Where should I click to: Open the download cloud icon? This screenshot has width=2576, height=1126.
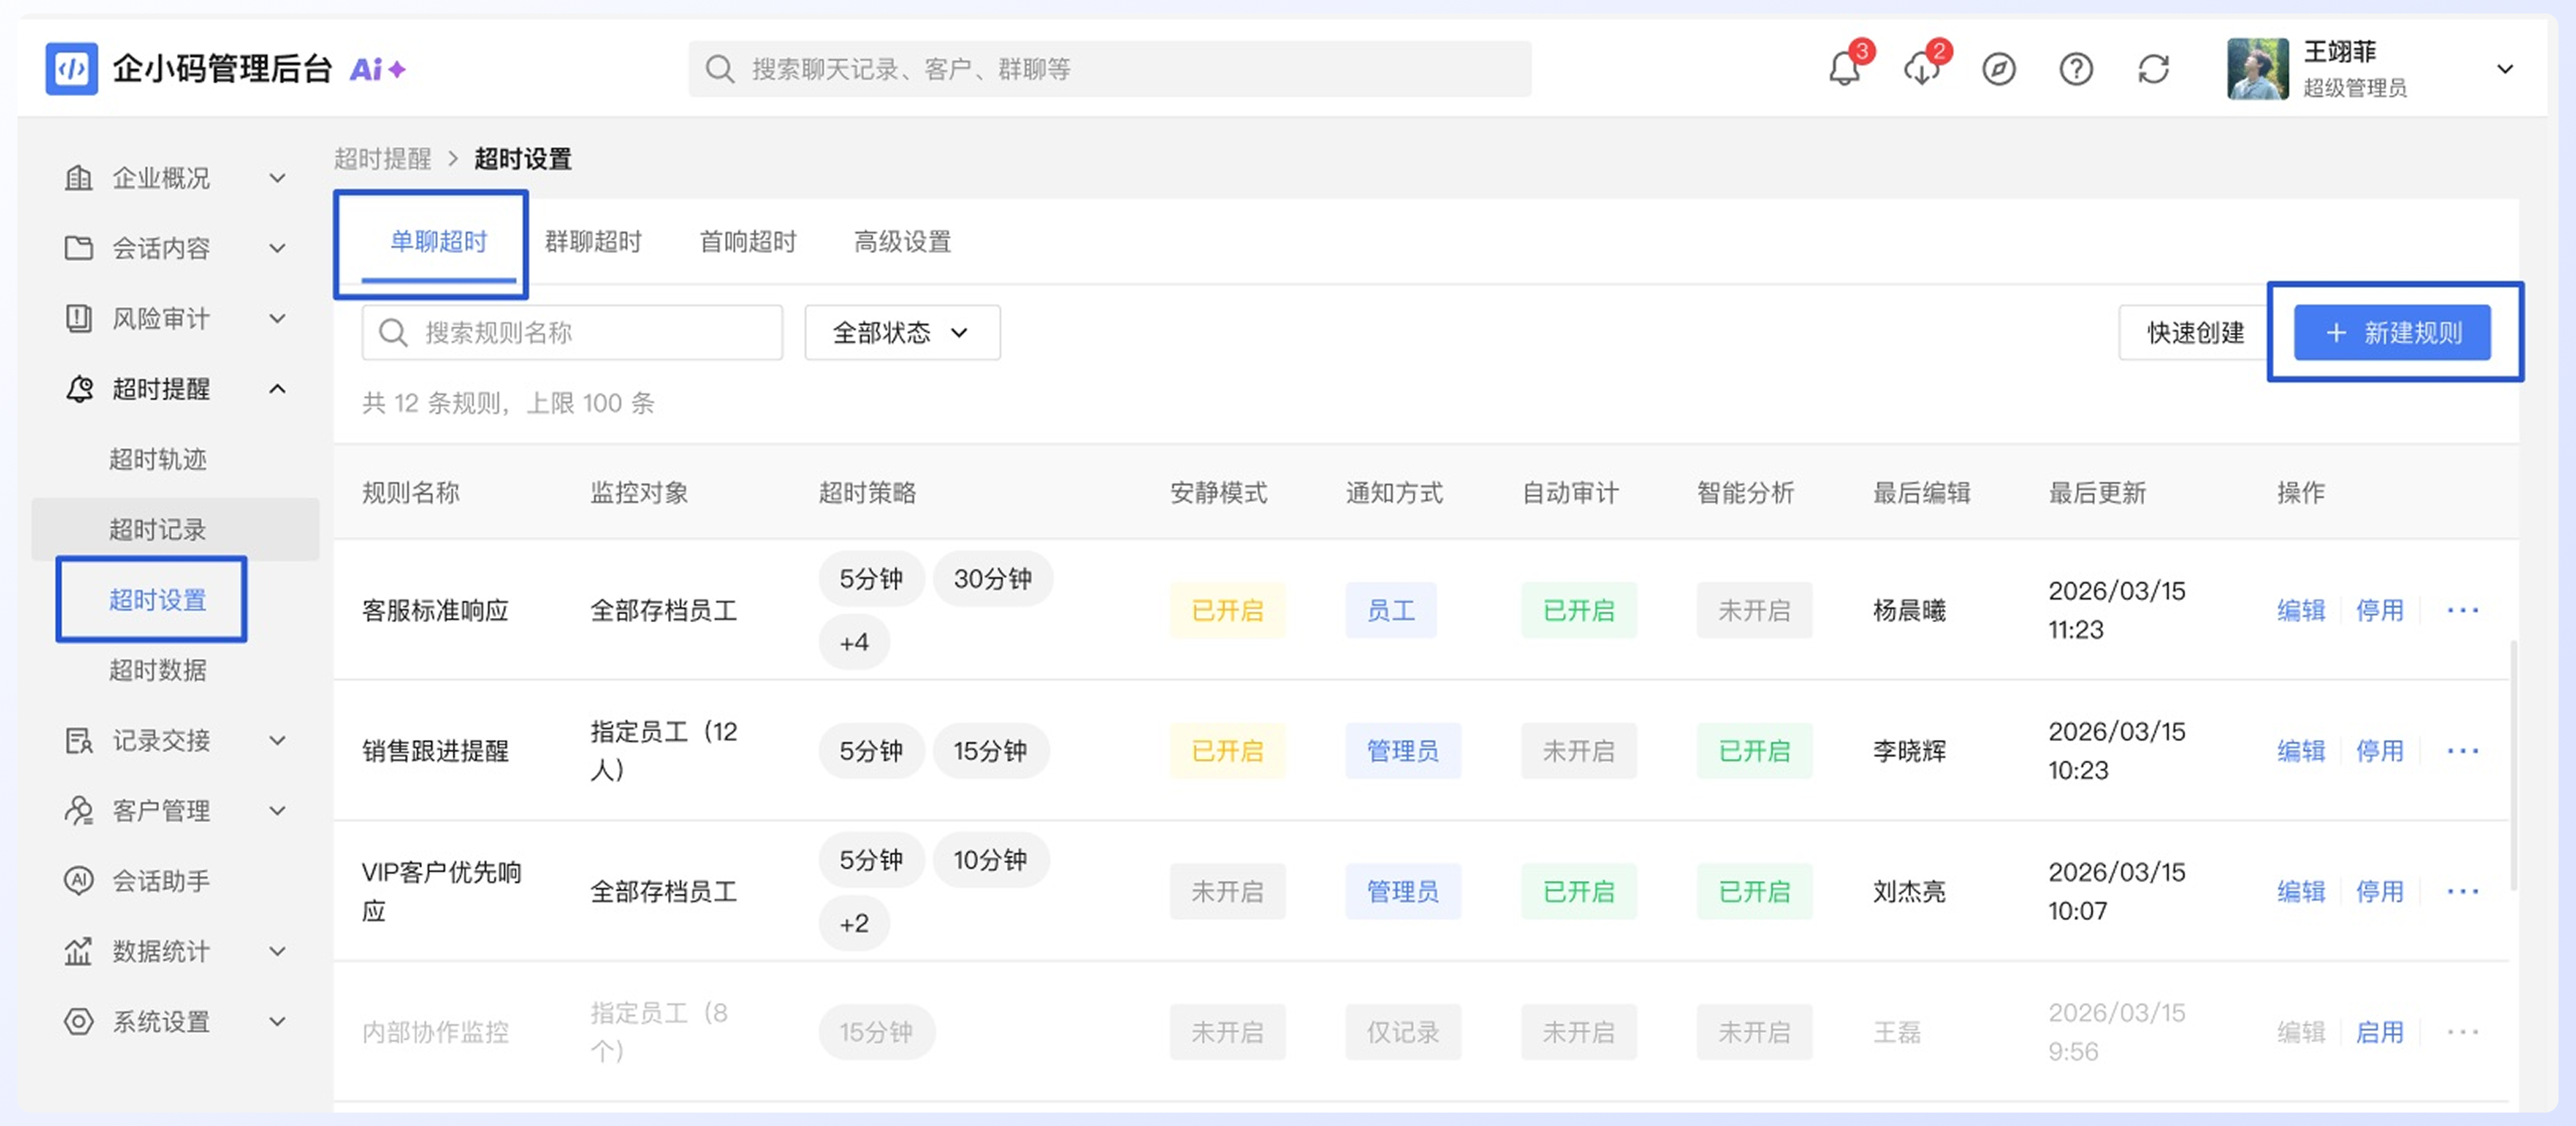pyautogui.click(x=1921, y=69)
